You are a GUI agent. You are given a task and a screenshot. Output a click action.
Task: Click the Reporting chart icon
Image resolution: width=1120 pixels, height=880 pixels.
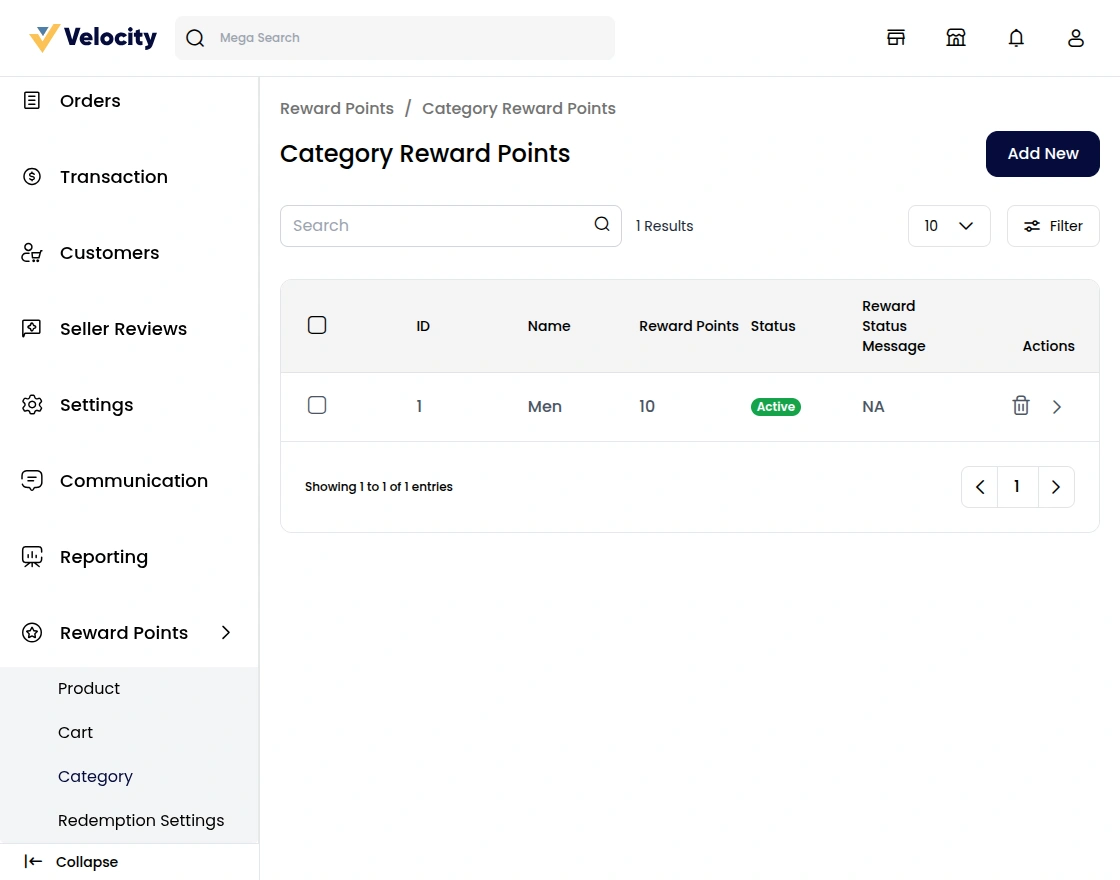coord(31,556)
